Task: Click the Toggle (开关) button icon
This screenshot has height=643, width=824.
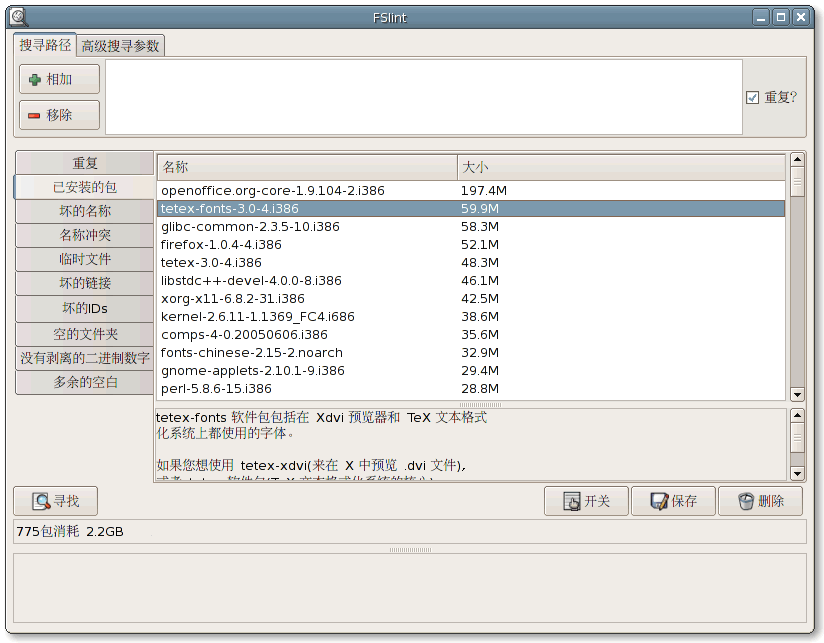Action: tap(570, 501)
